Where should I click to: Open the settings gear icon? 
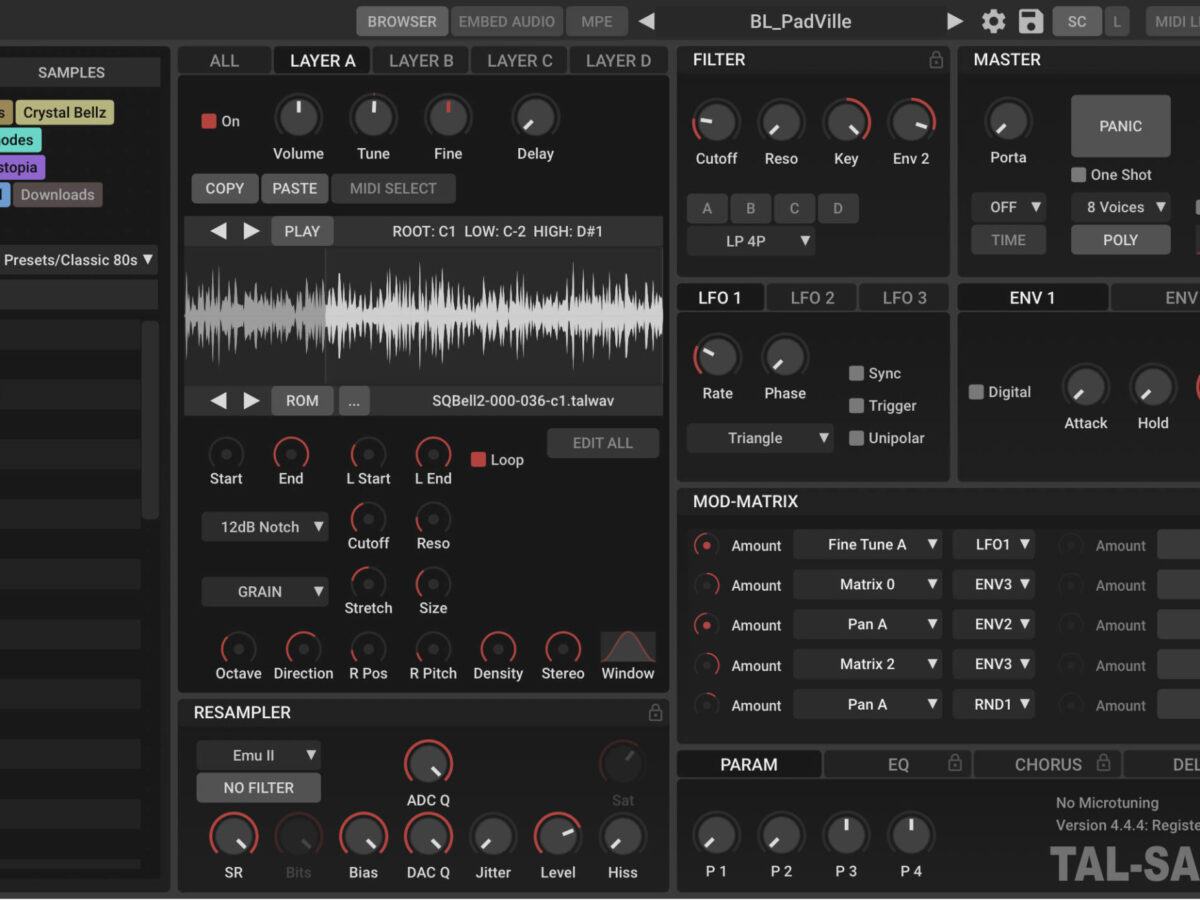[993, 21]
